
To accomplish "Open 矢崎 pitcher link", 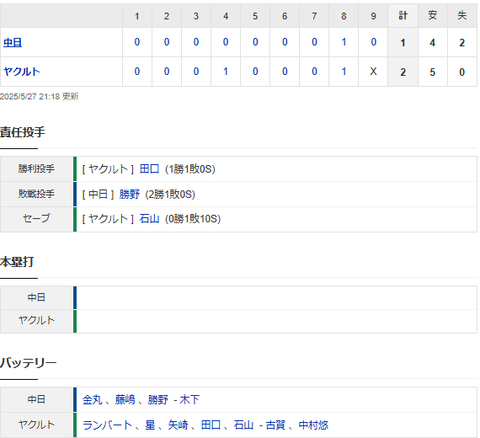I will 178,425.
